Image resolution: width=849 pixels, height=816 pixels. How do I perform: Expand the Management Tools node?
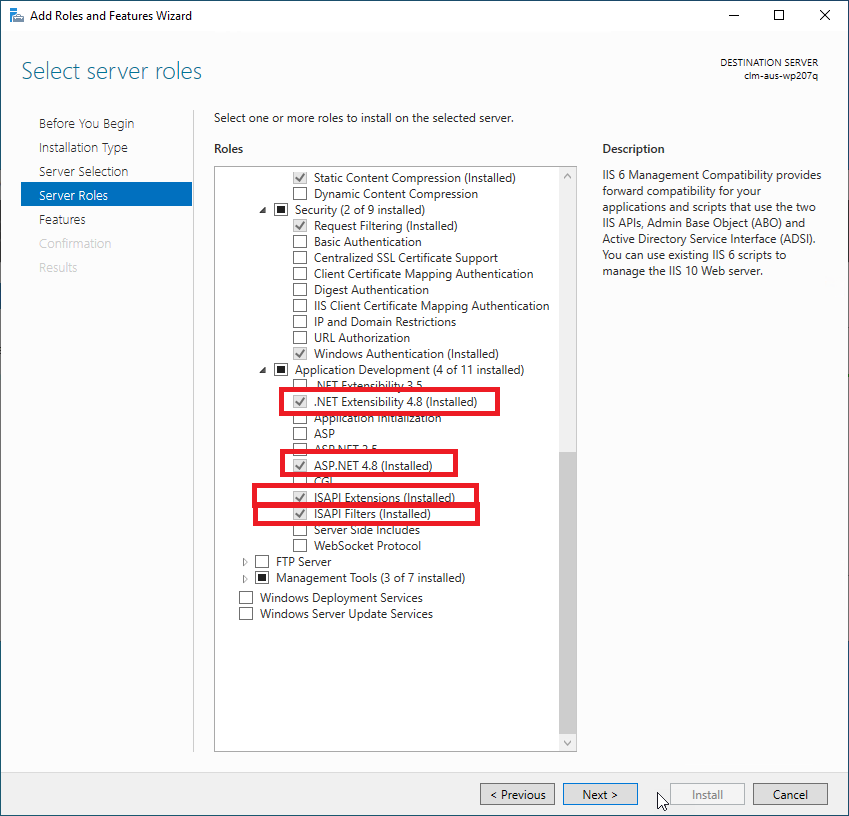tap(245, 578)
